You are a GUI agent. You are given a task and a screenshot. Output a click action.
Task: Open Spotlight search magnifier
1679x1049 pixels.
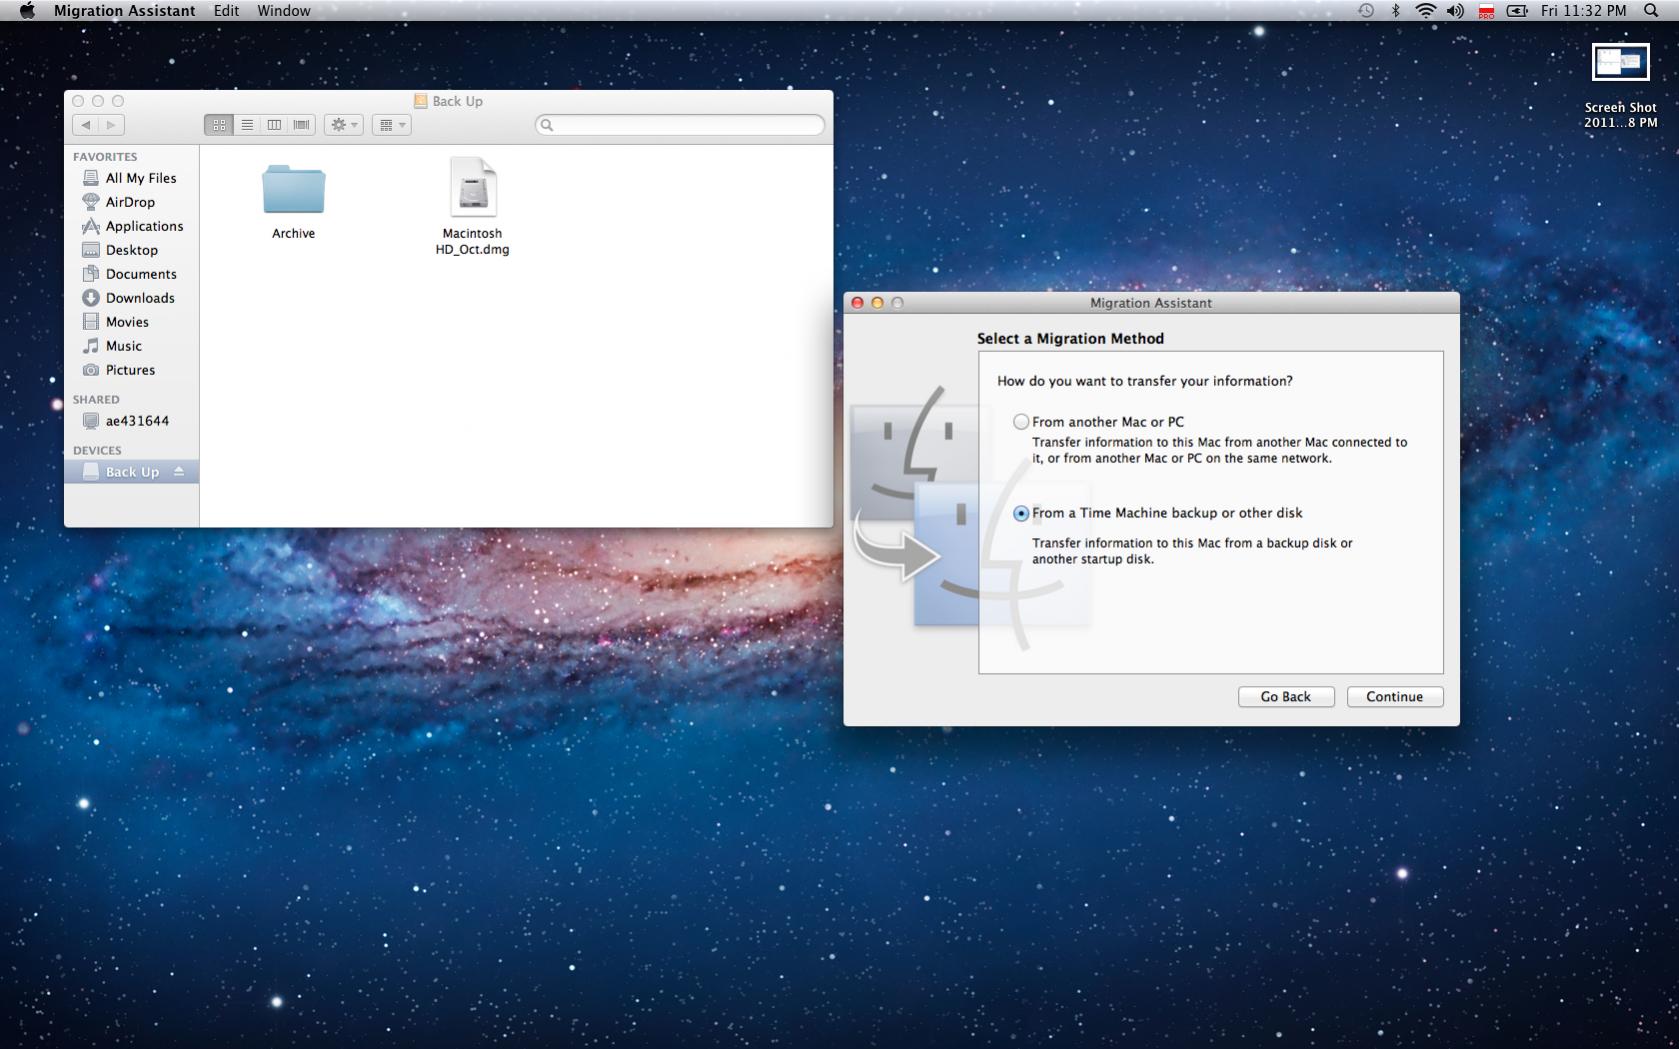click(1651, 11)
